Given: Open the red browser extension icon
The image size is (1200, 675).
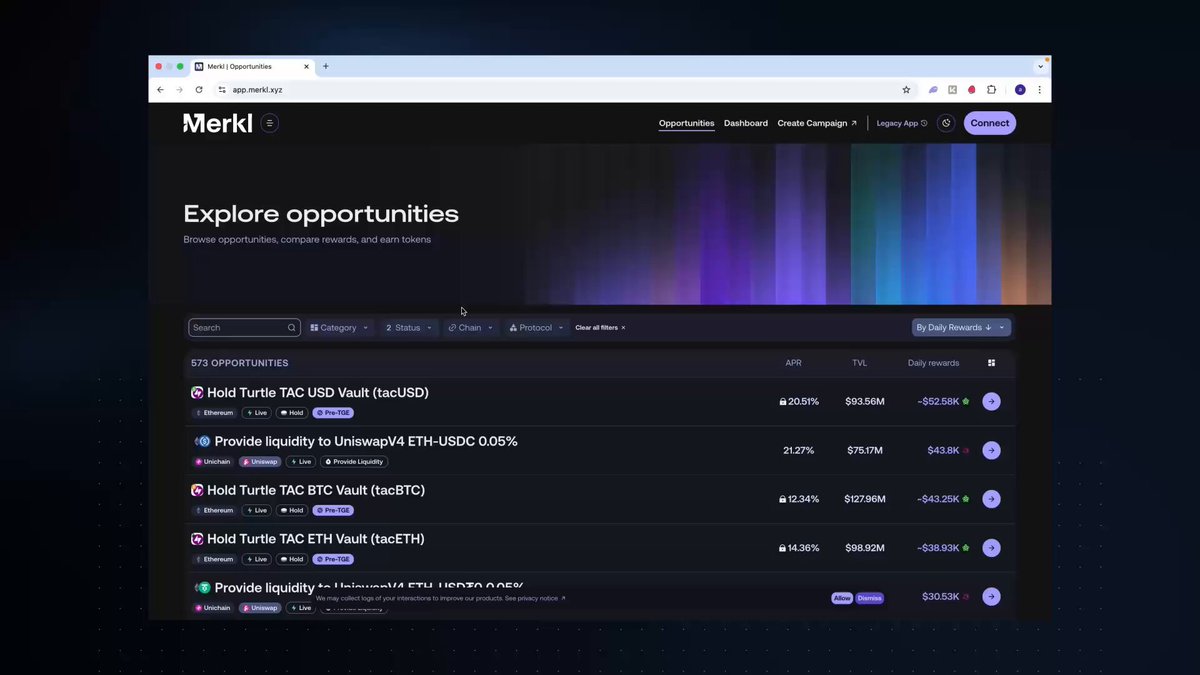Looking at the screenshot, I should 971,89.
